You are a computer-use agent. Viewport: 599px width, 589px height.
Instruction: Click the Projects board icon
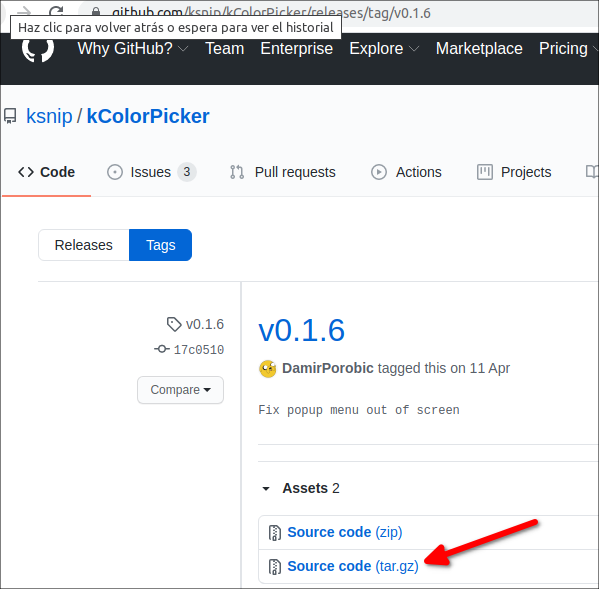coord(484,172)
